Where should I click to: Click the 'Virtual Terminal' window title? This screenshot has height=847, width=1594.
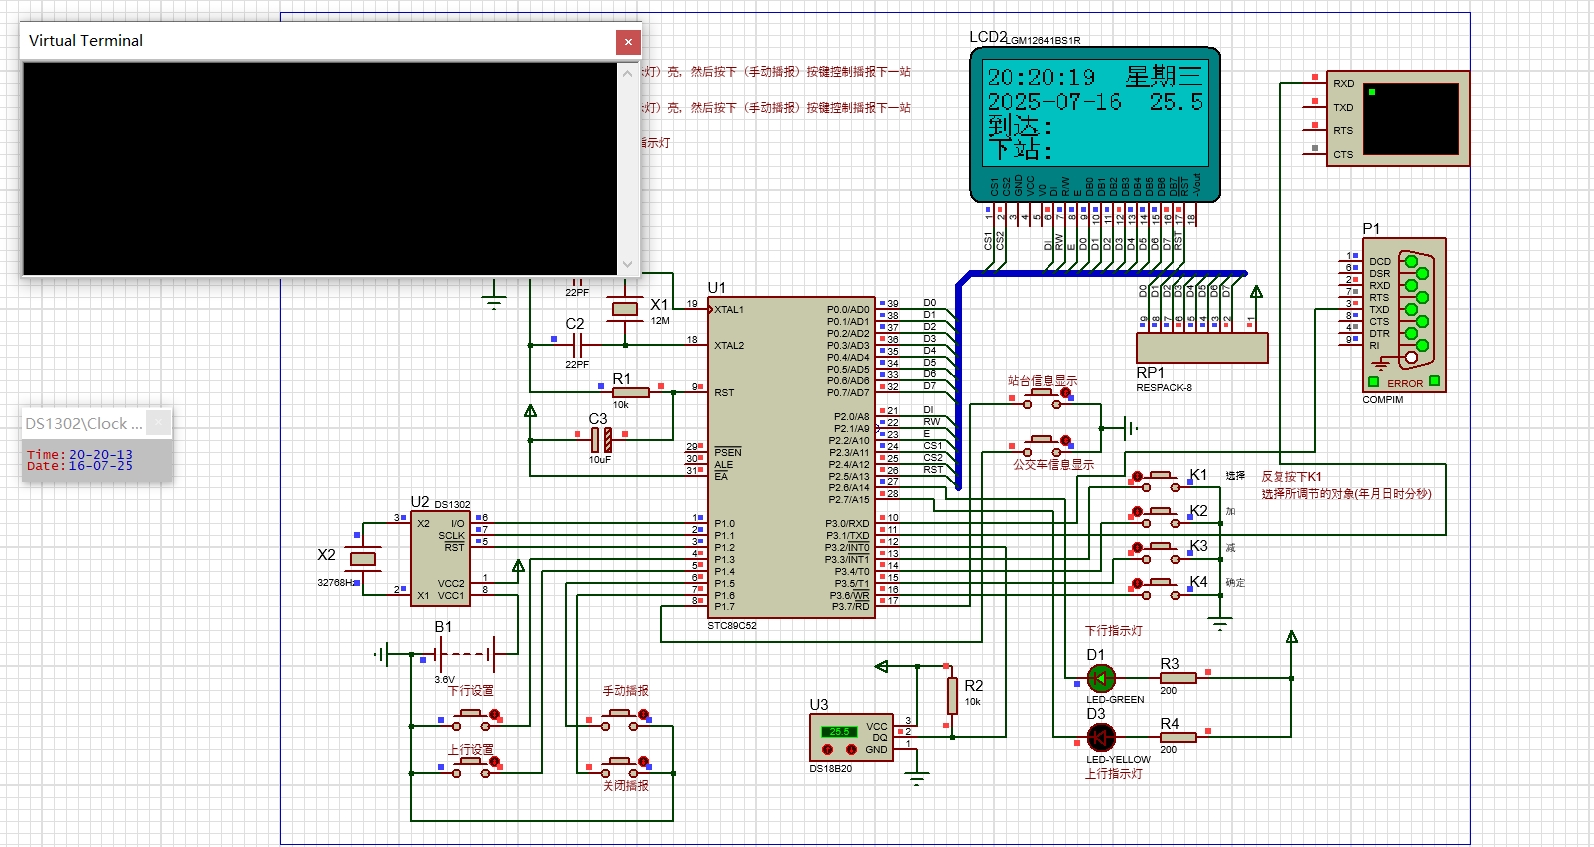(86, 41)
